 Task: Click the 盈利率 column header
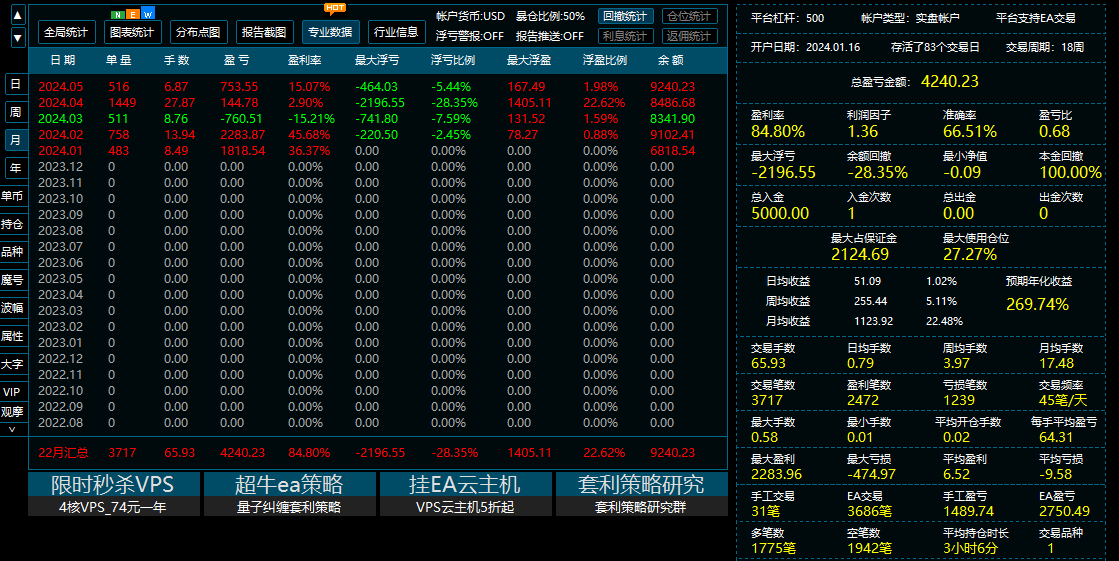305,61
